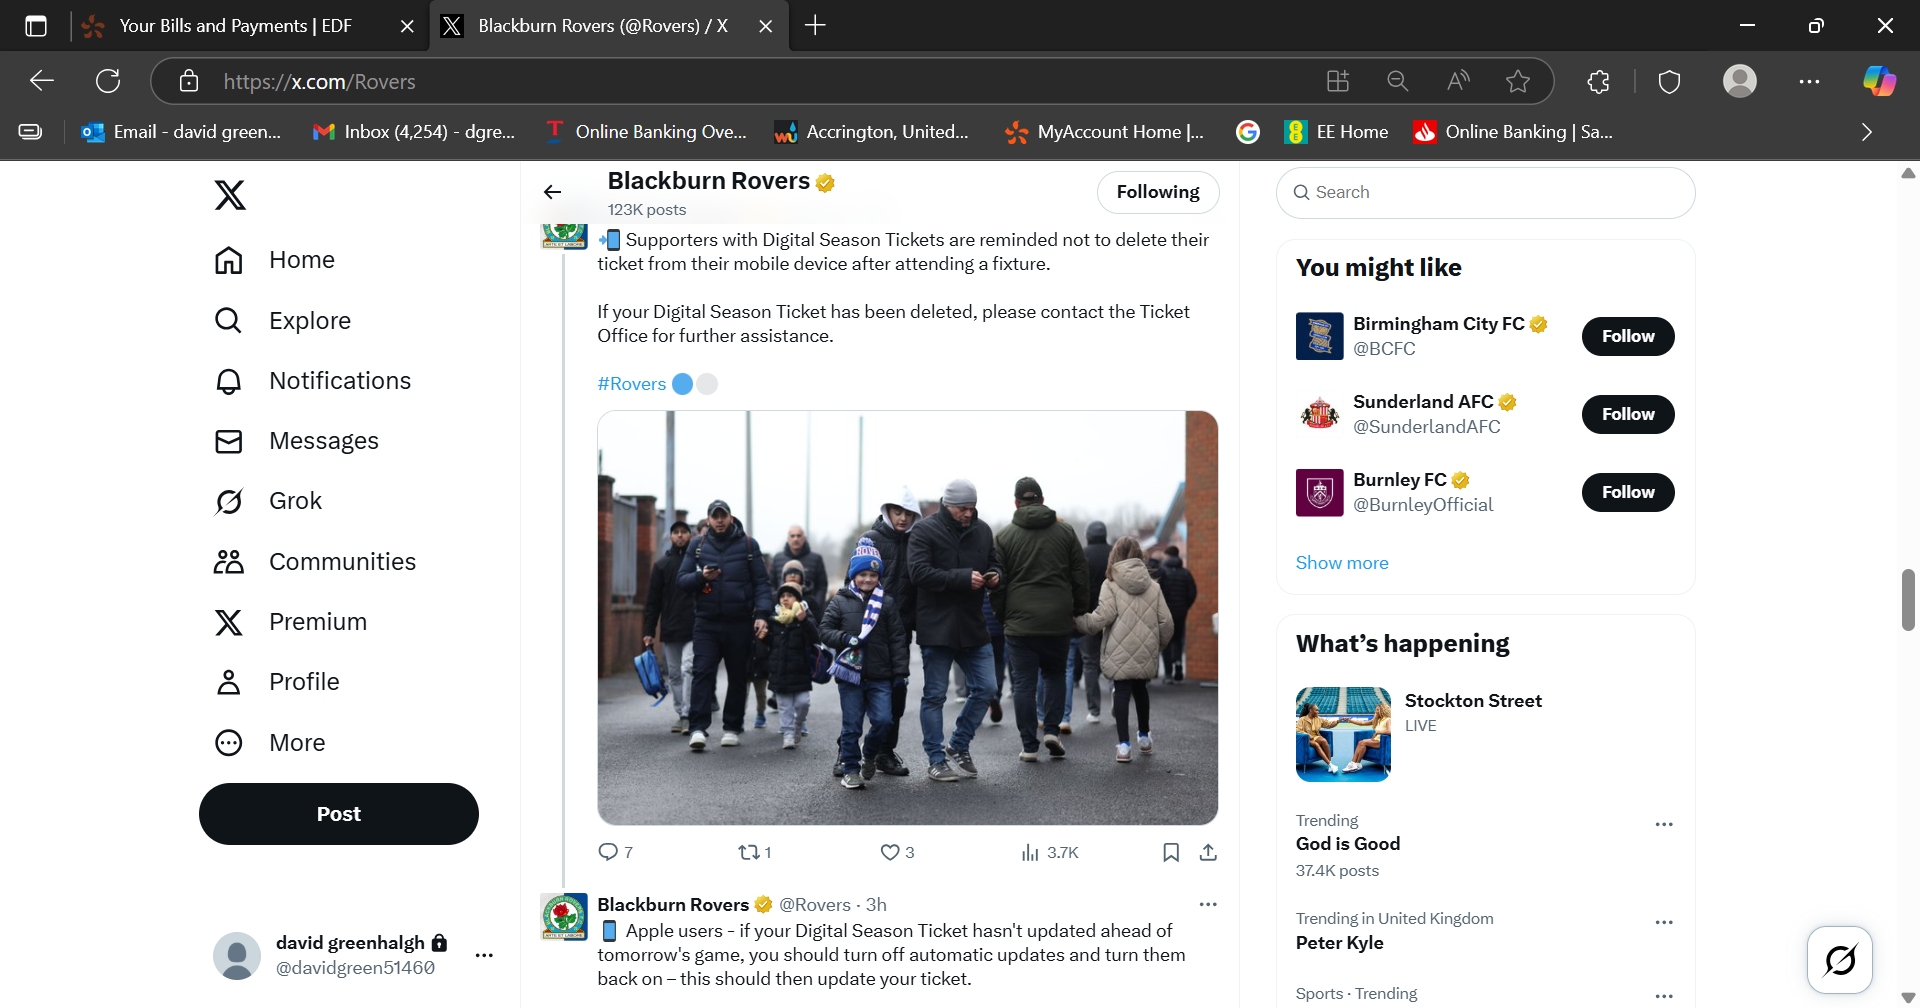Close the EDF Bills and Payments tab

[x=407, y=26]
